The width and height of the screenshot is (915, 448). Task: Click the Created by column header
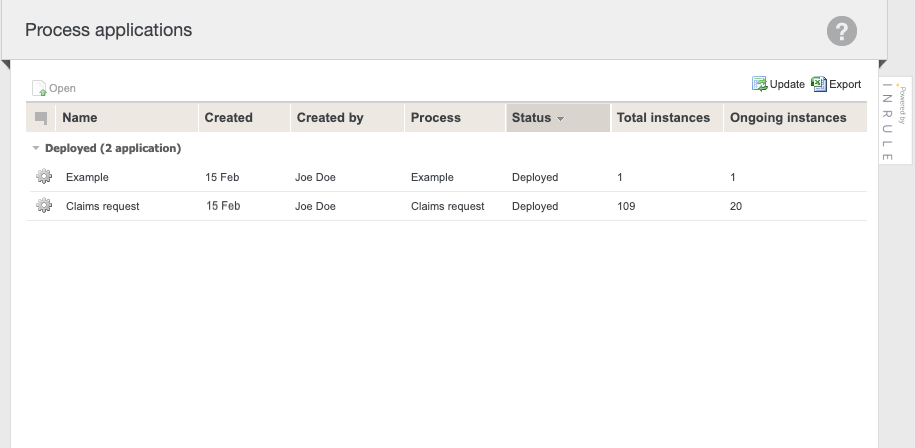[330, 118]
